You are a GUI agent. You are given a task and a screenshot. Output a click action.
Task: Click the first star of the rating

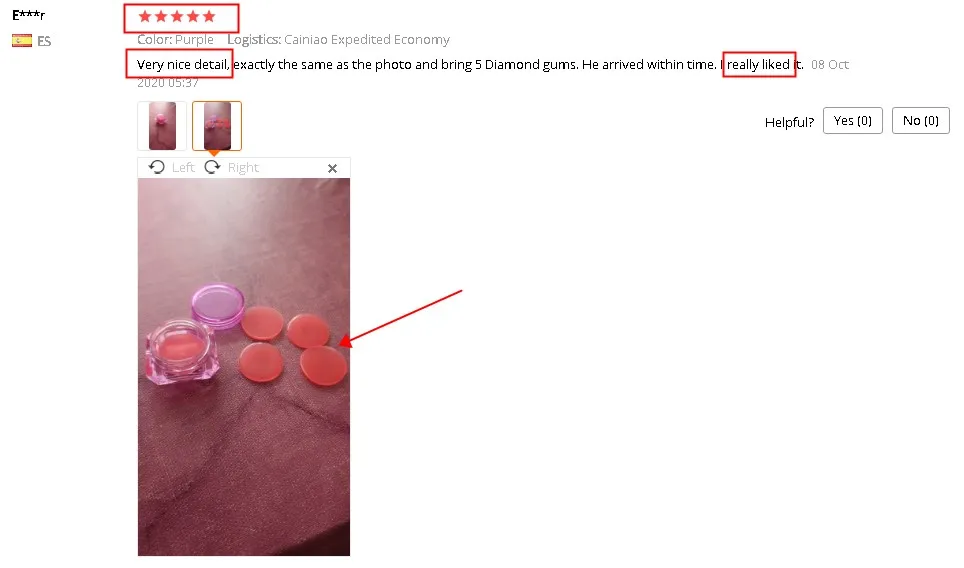coord(145,17)
